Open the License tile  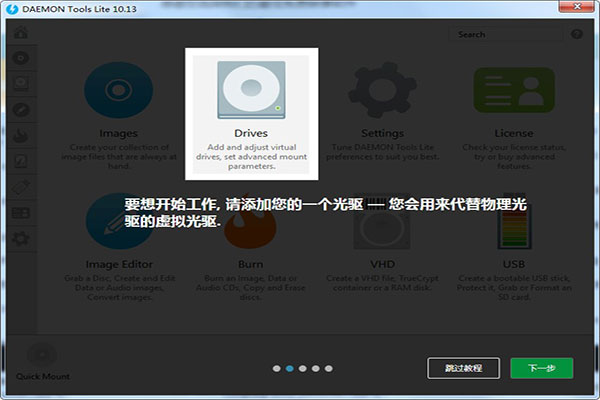tap(513, 100)
